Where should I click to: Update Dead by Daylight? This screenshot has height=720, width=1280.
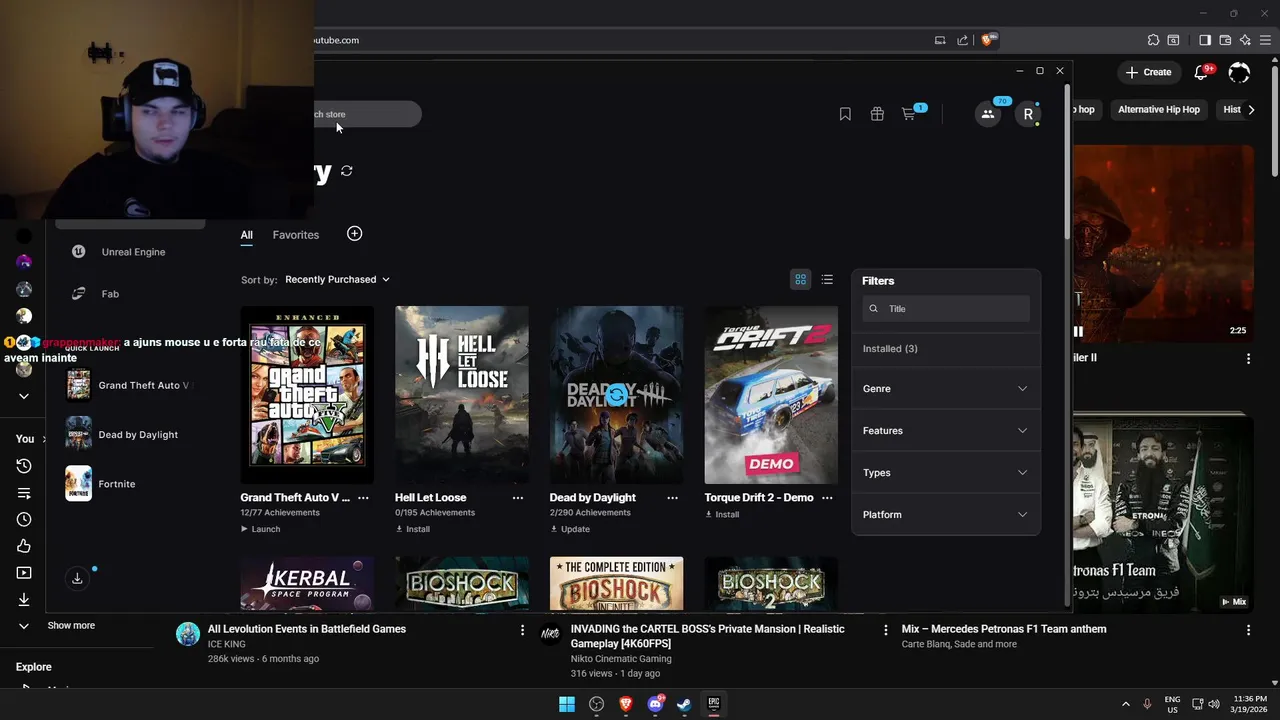point(570,529)
